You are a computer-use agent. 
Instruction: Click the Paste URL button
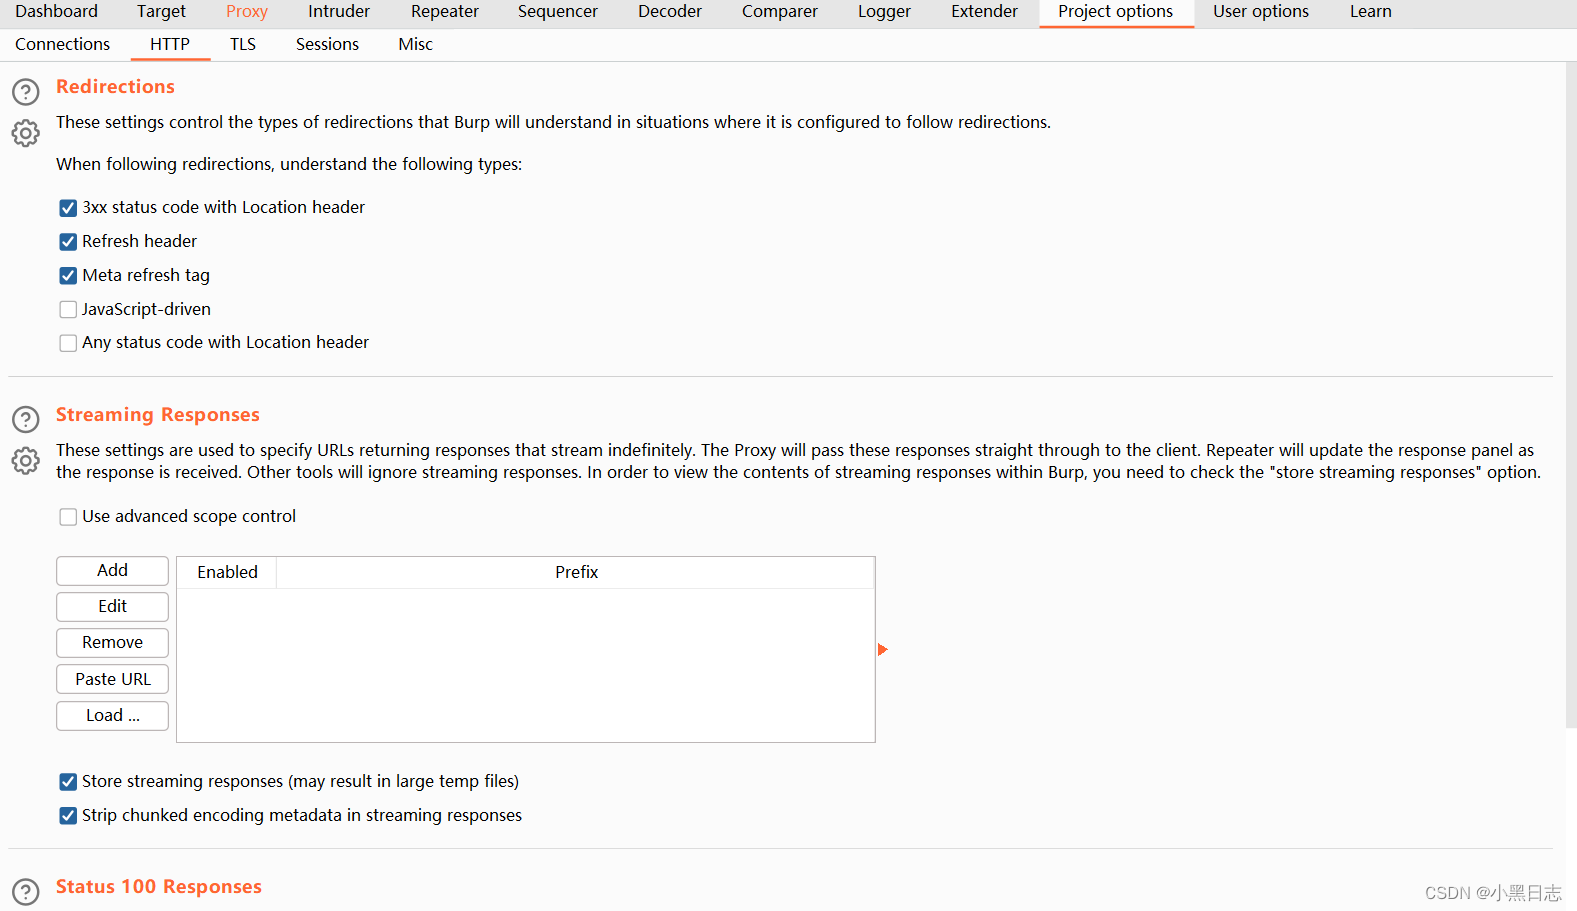[112, 680]
